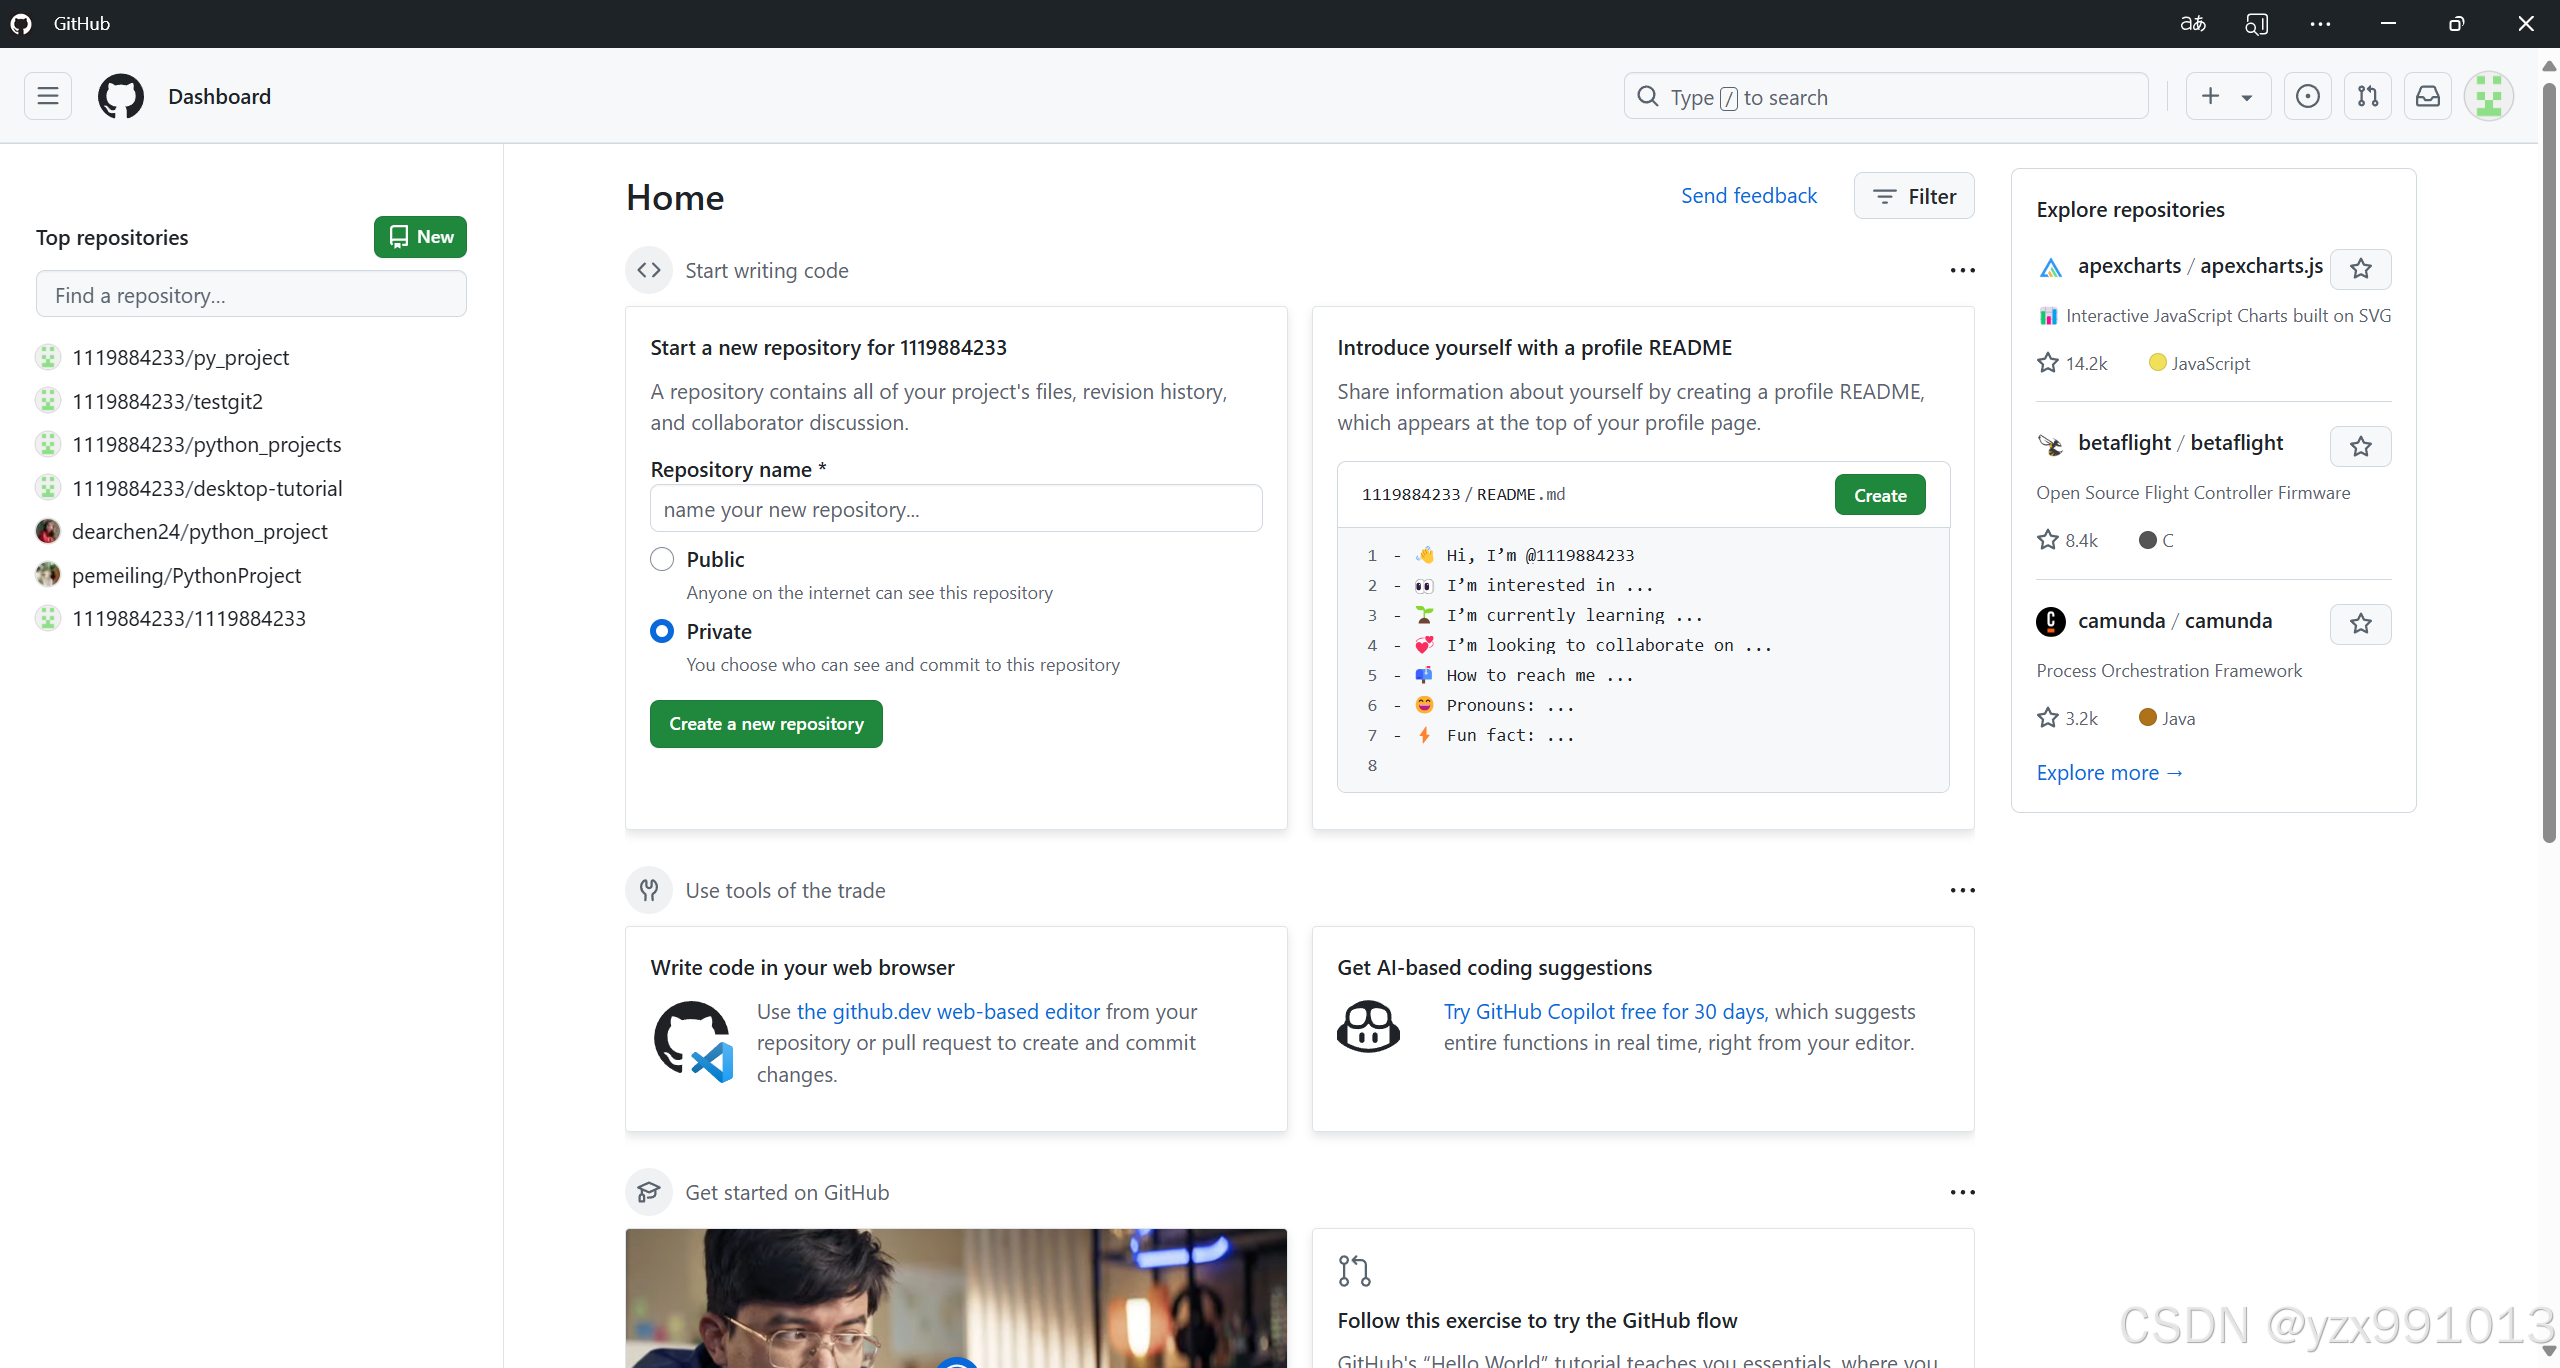Open the hamburger navigation menu
Viewport: 2560px width, 1368px height.
click(x=48, y=96)
